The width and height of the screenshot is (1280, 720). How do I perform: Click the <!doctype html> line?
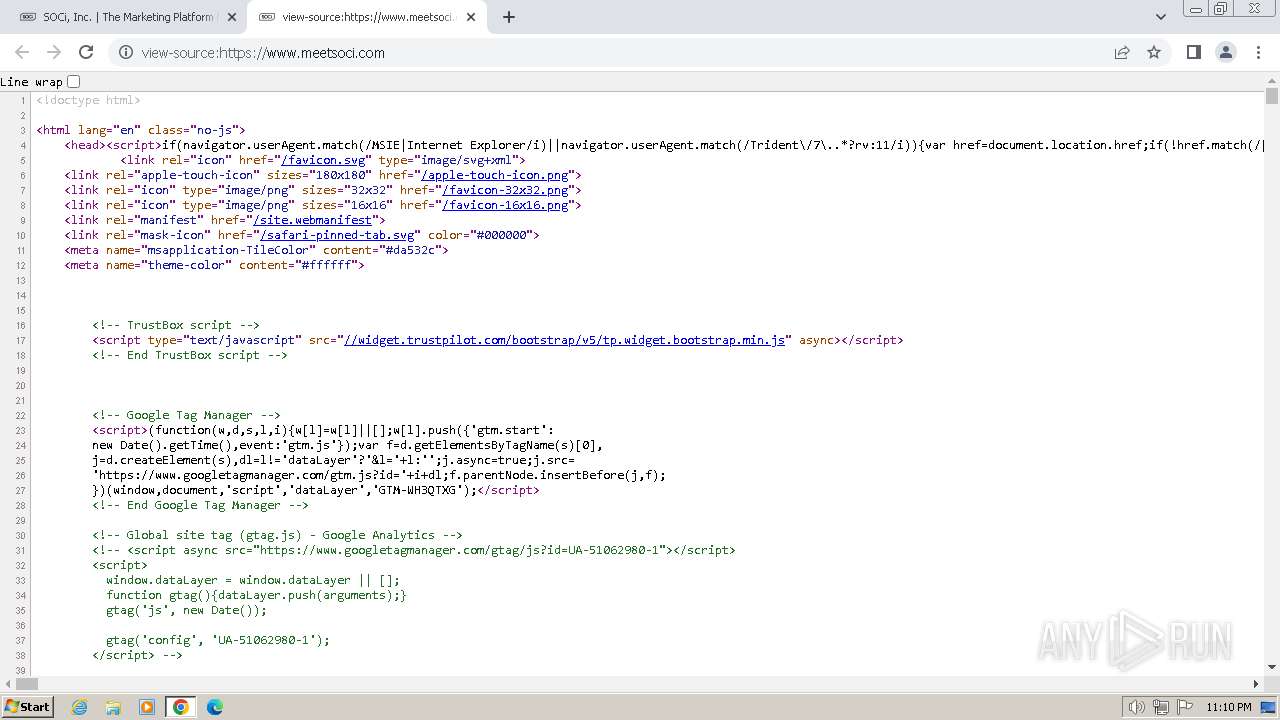click(88, 100)
